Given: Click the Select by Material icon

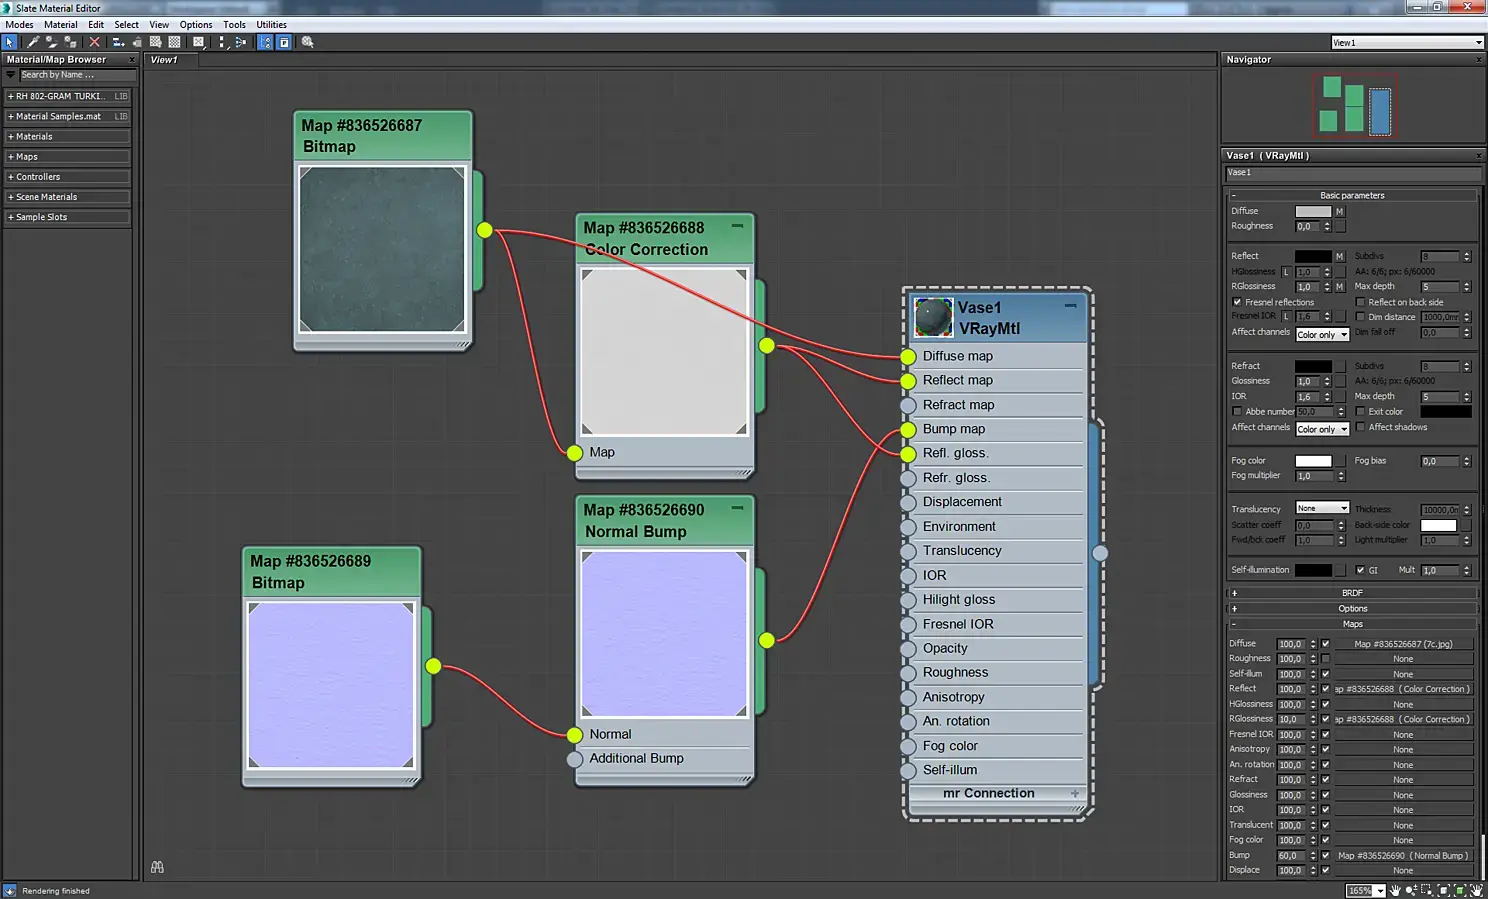Looking at the screenshot, I should tap(308, 42).
